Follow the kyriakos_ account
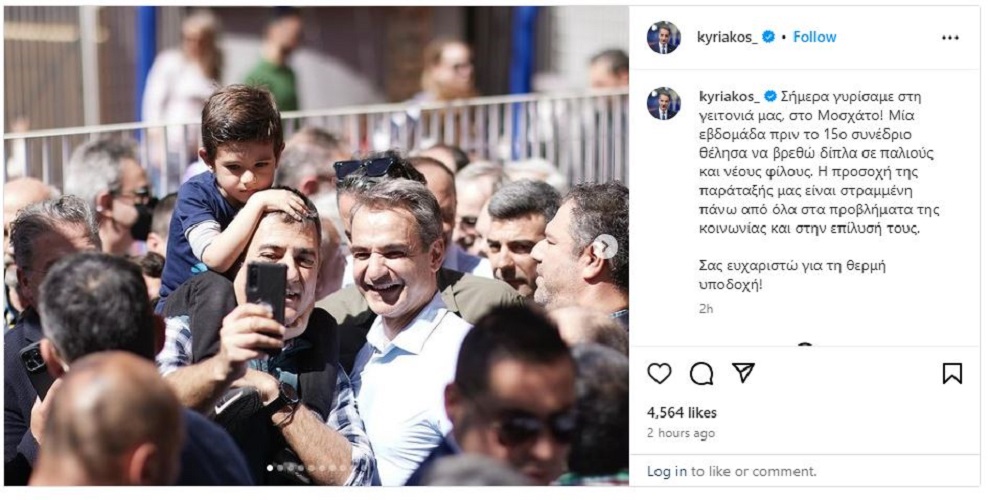990x500 pixels. pos(814,37)
